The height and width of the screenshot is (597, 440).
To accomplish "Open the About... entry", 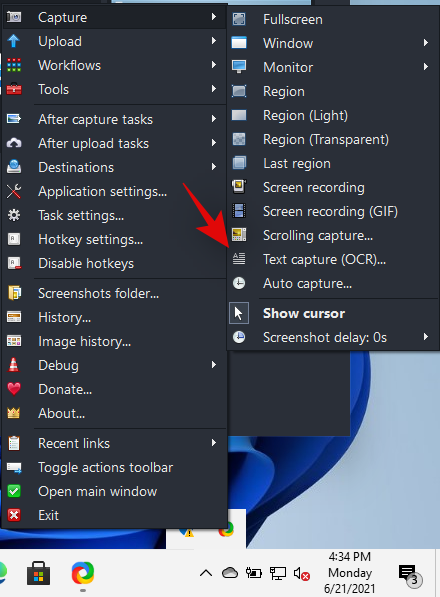I will (115, 413).
